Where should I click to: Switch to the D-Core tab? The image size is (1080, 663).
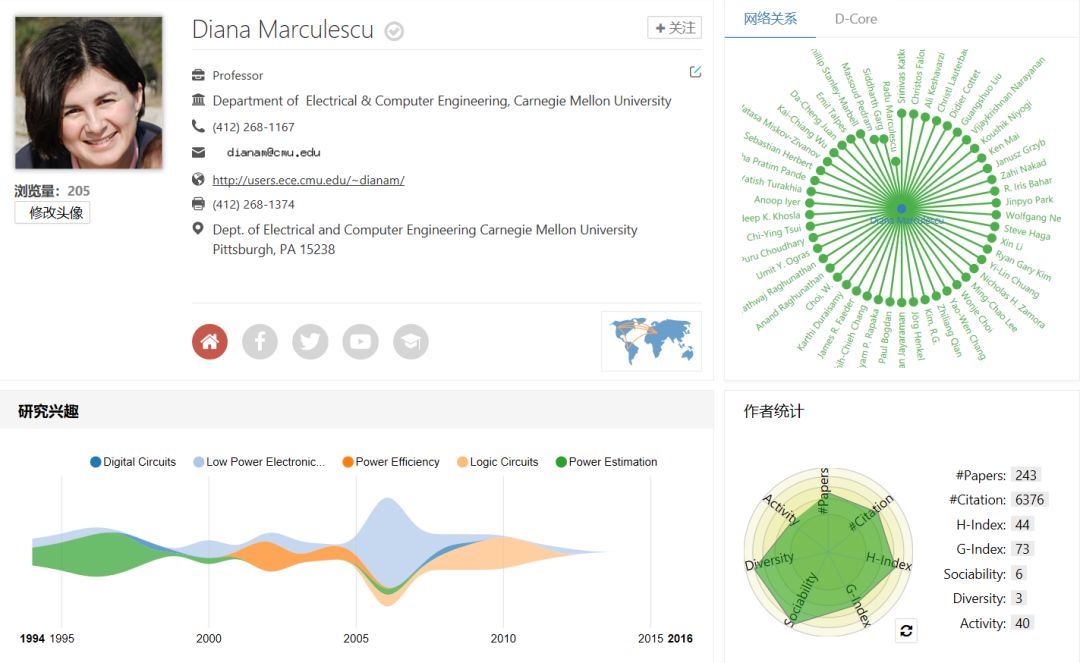[856, 19]
